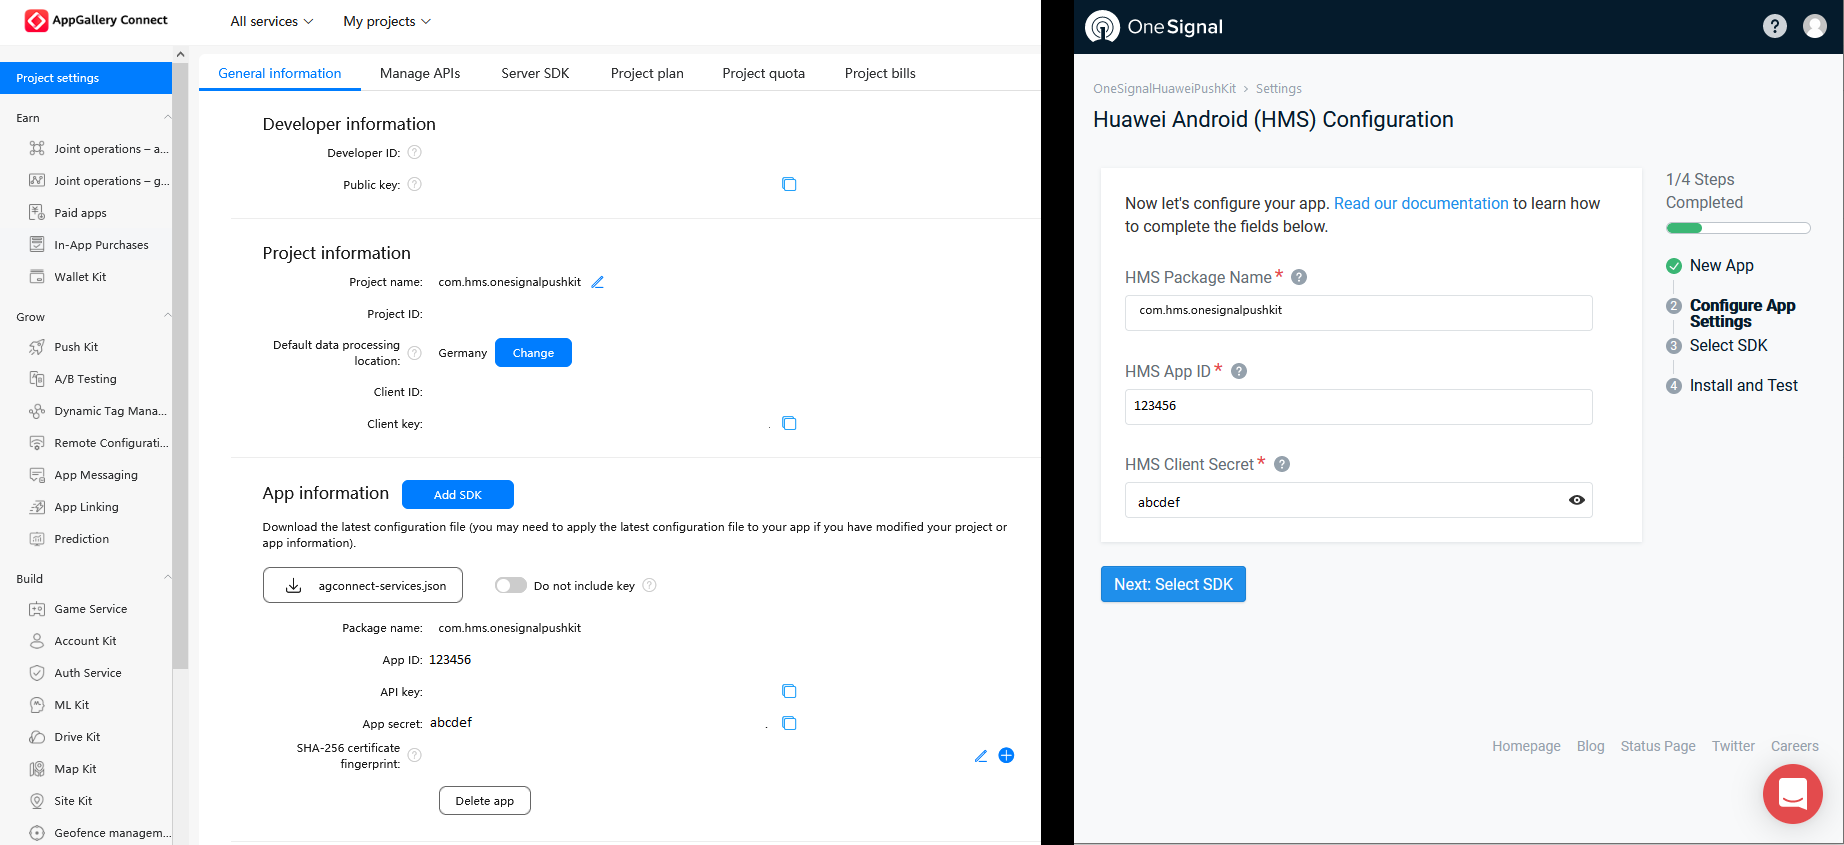Click the Map Kit sidebar icon
The height and width of the screenshot is (845, 1844).
coord(37,769)
